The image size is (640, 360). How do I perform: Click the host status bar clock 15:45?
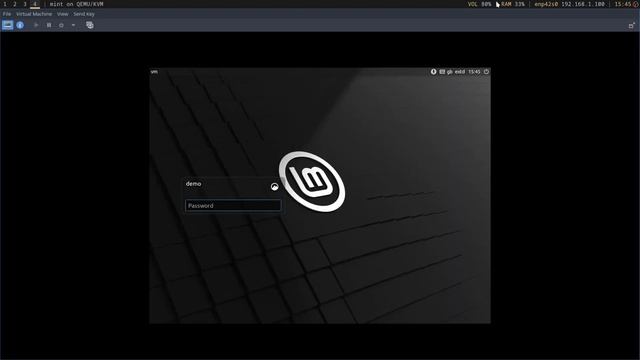click(623, 4)
